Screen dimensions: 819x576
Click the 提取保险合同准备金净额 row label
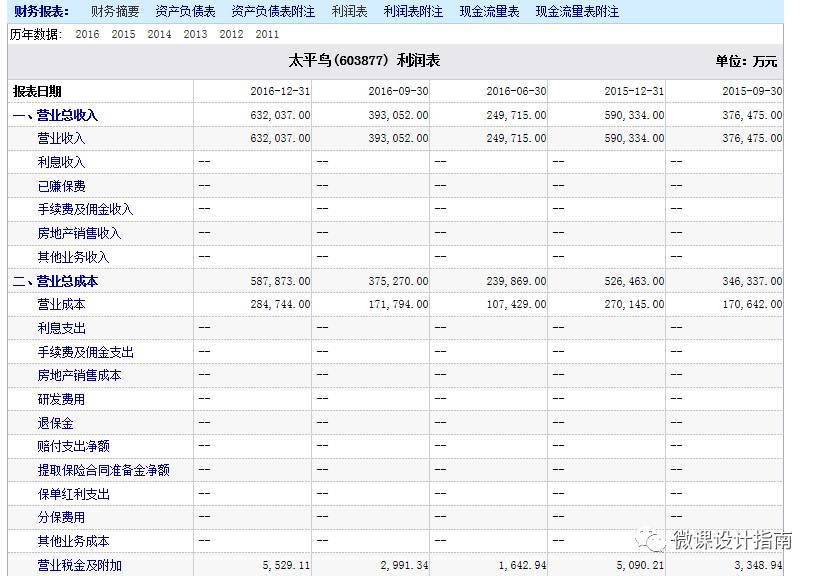tap(103, 471)
